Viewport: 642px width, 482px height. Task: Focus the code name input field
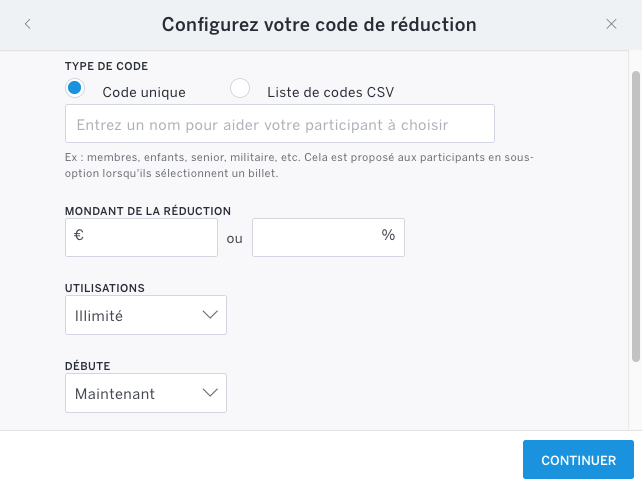(280, 124)
